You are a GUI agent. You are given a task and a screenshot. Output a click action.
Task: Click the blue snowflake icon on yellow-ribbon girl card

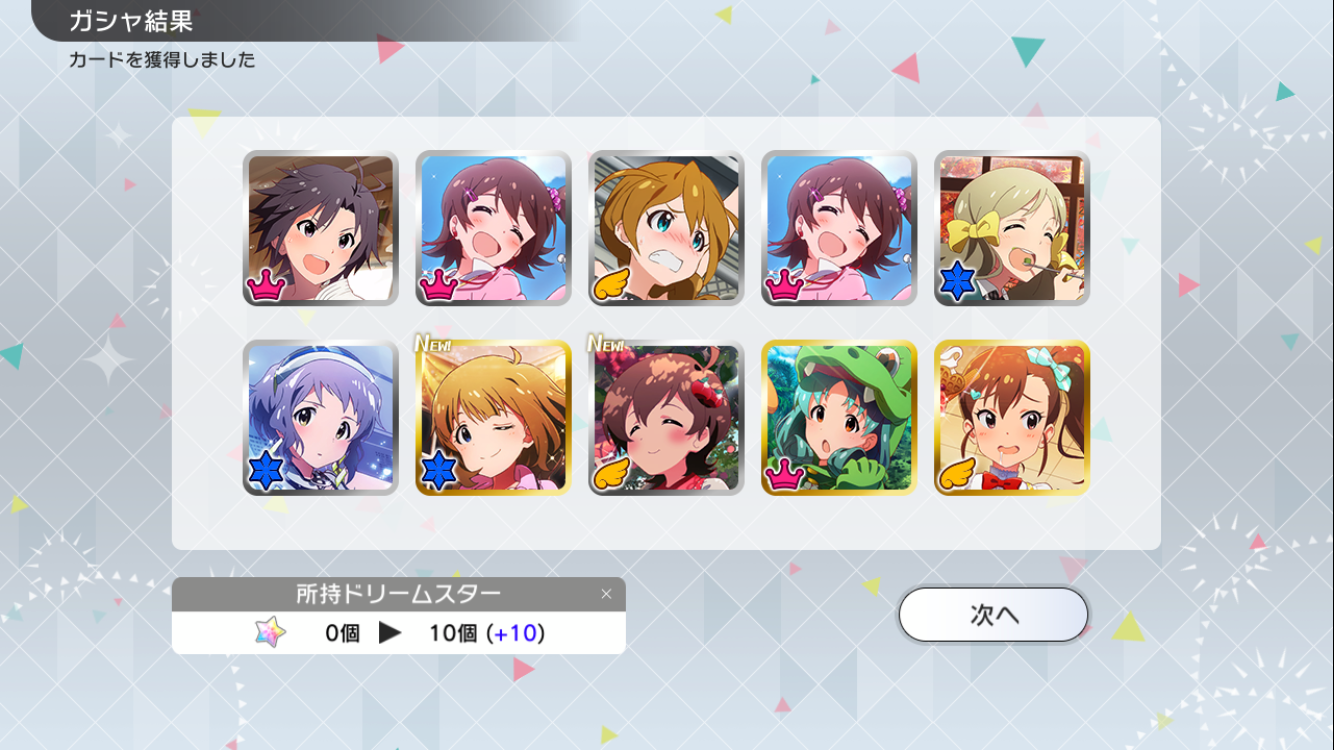pos(957,284)
